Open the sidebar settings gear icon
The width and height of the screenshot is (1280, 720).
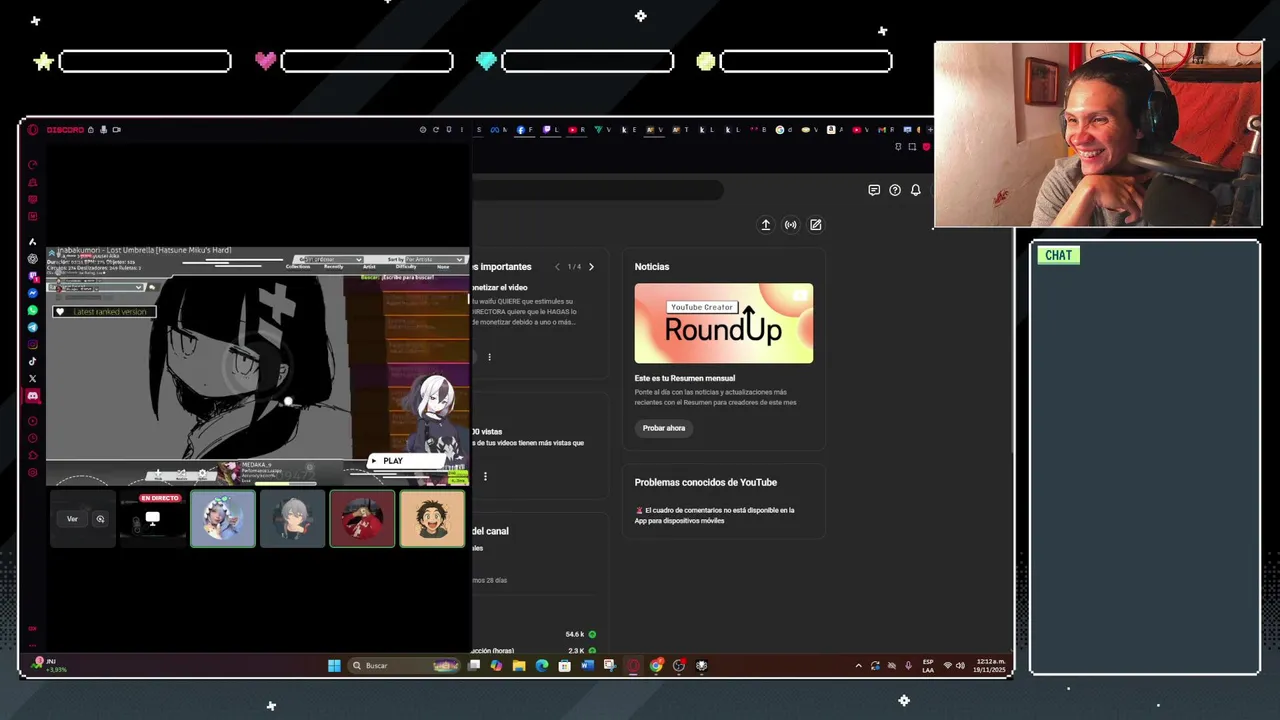click(x=32, y=472)
